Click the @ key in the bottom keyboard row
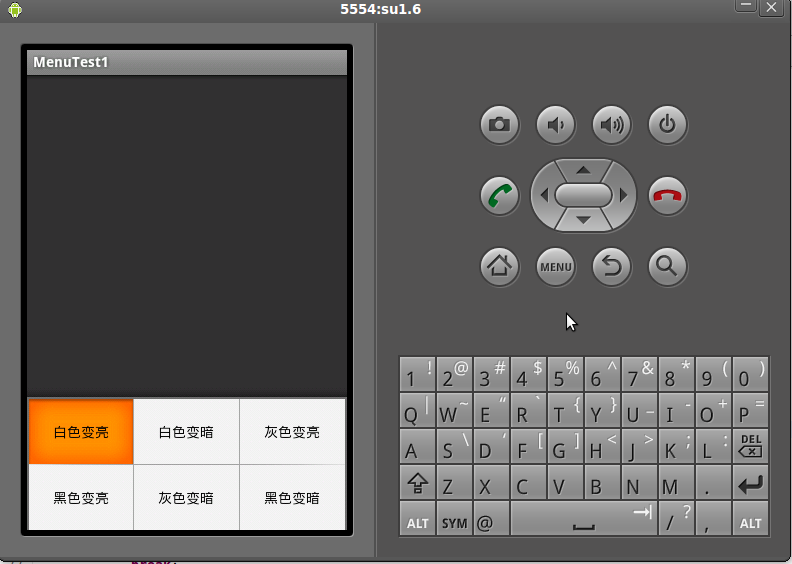Image resolution: width=792 pixels, height=564 pixels. (x=491, y=519)
